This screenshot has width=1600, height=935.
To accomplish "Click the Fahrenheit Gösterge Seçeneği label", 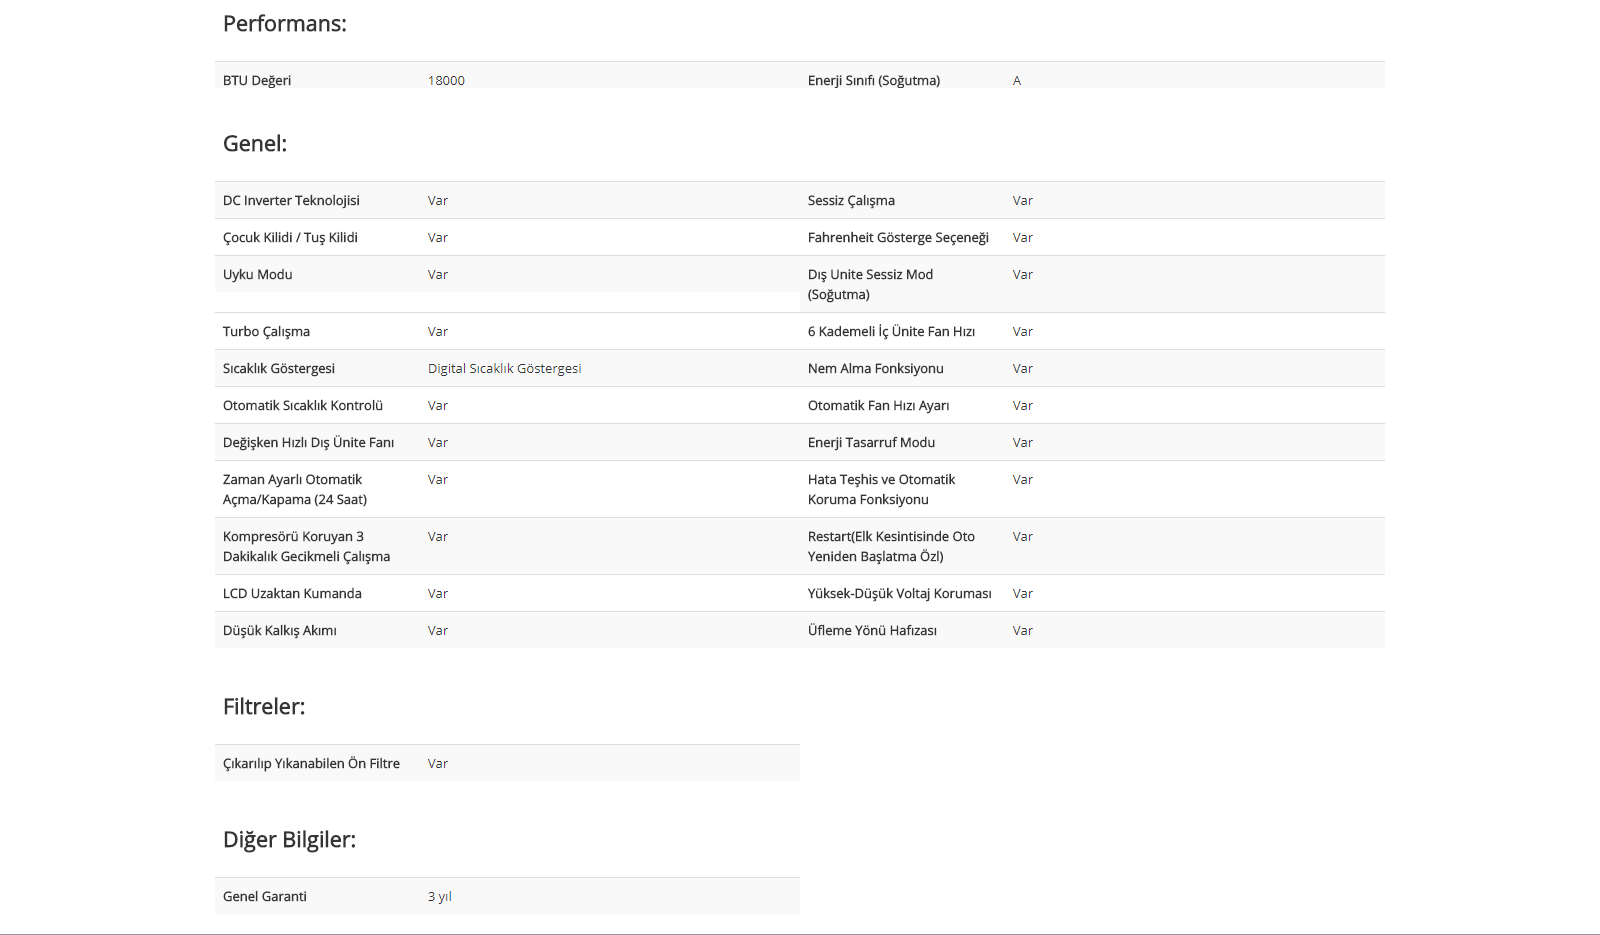I will (x=898, y=237).
